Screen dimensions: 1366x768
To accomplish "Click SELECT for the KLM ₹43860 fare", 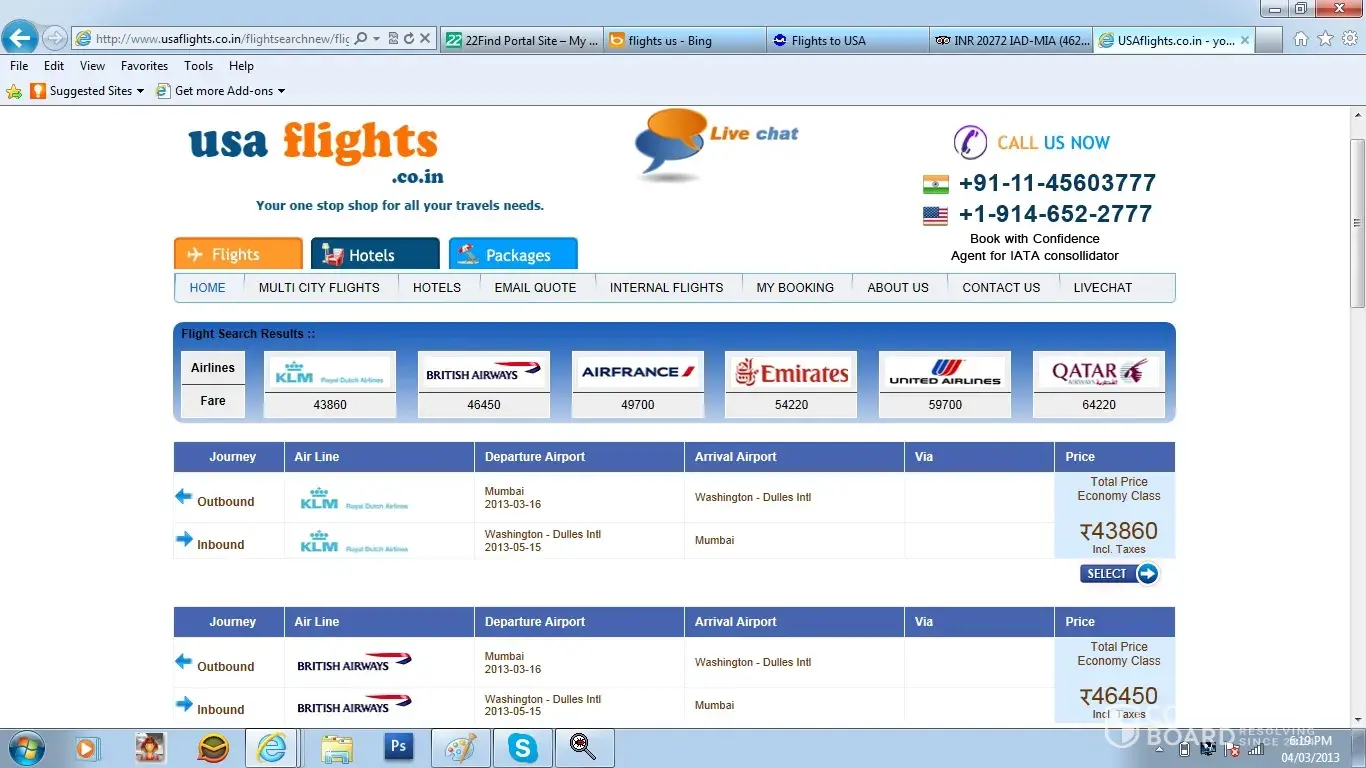I will [x=1119, y=574].
